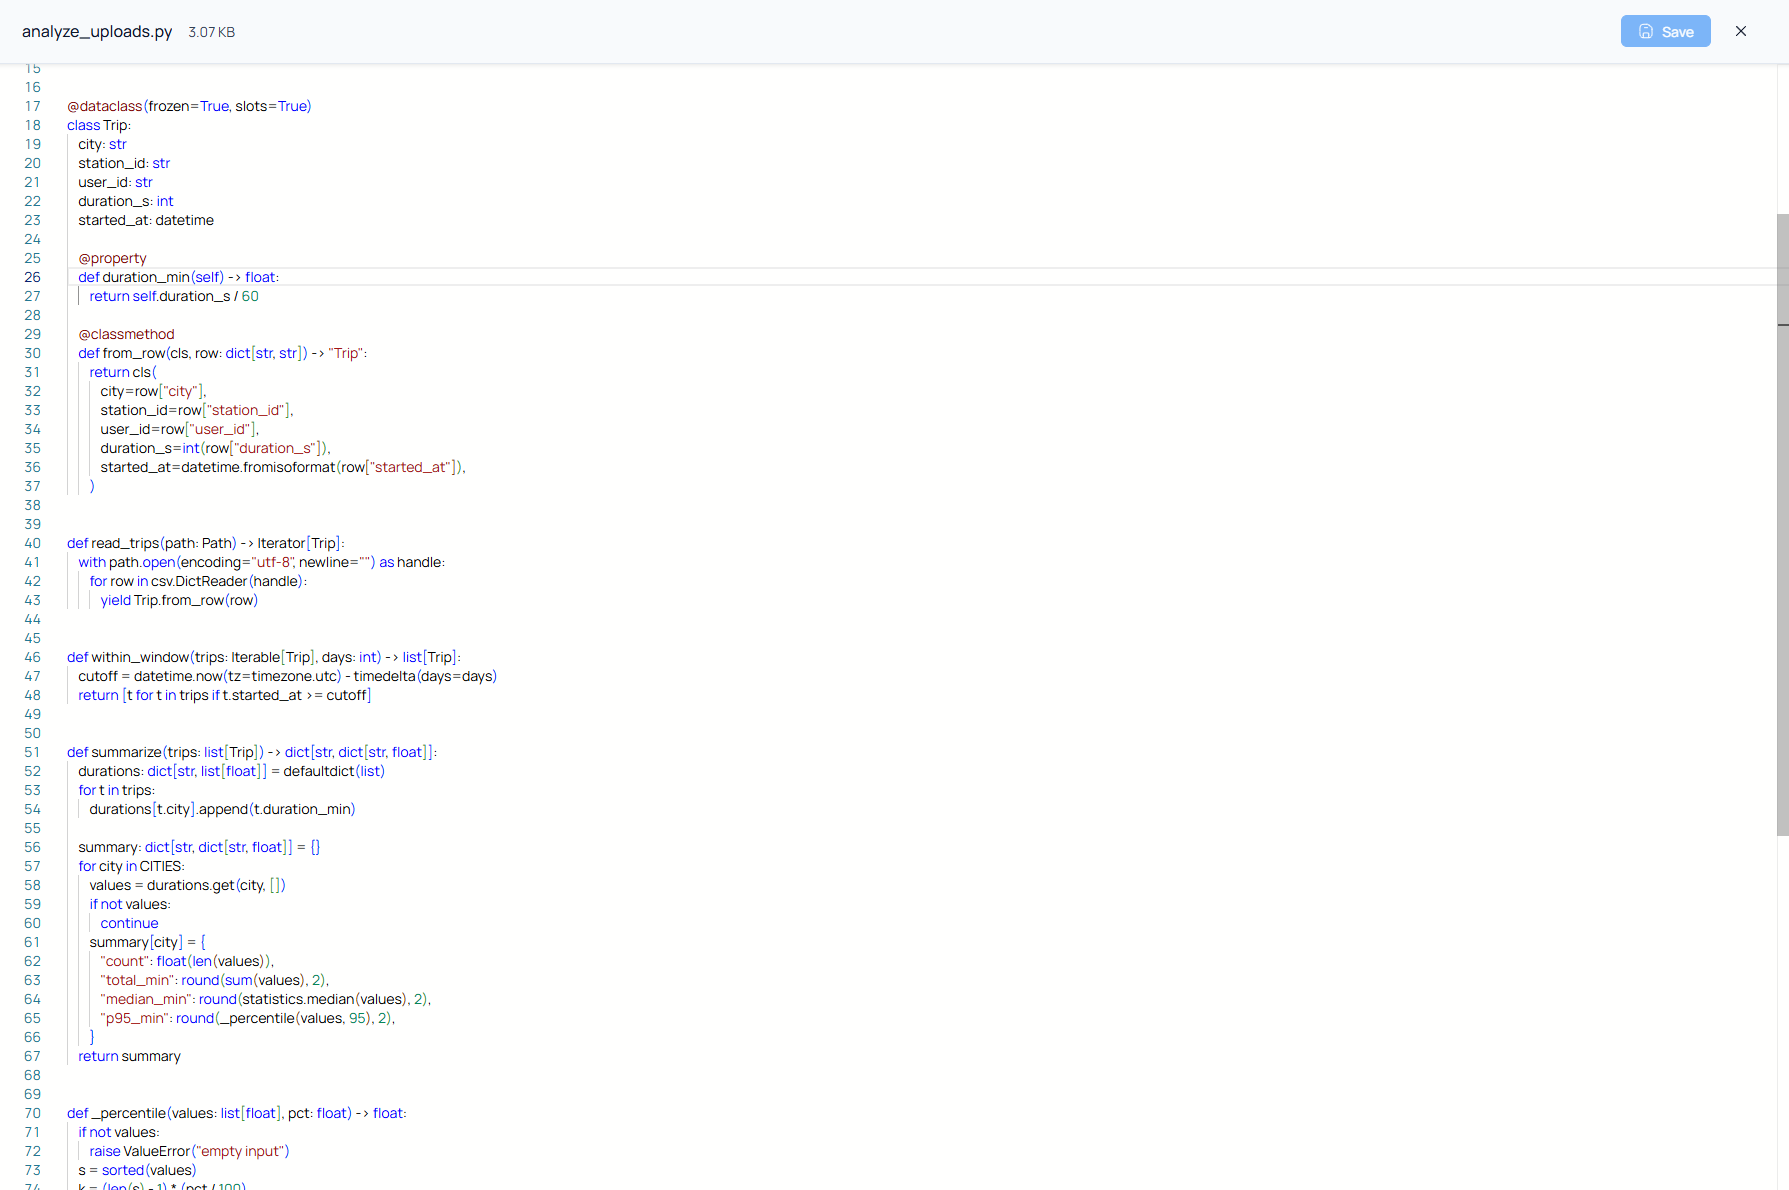Click line number 26 in gutter
The width and height of the screenshot is (1789, 1190).
pos(33,277)
